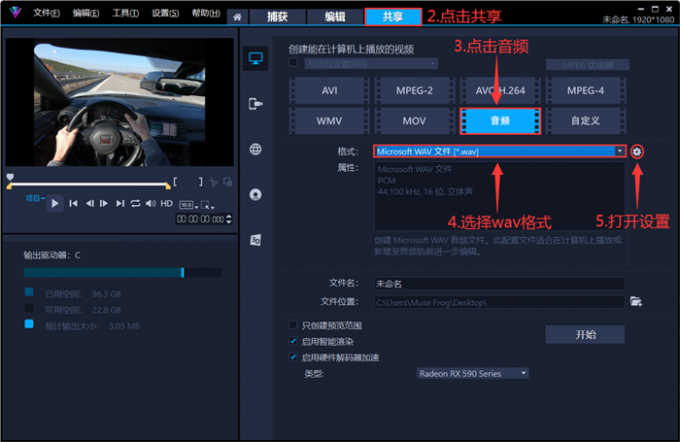Click the output drive usage bar
The width and height of the screenshot is (680, 442).
coord(123,272)
